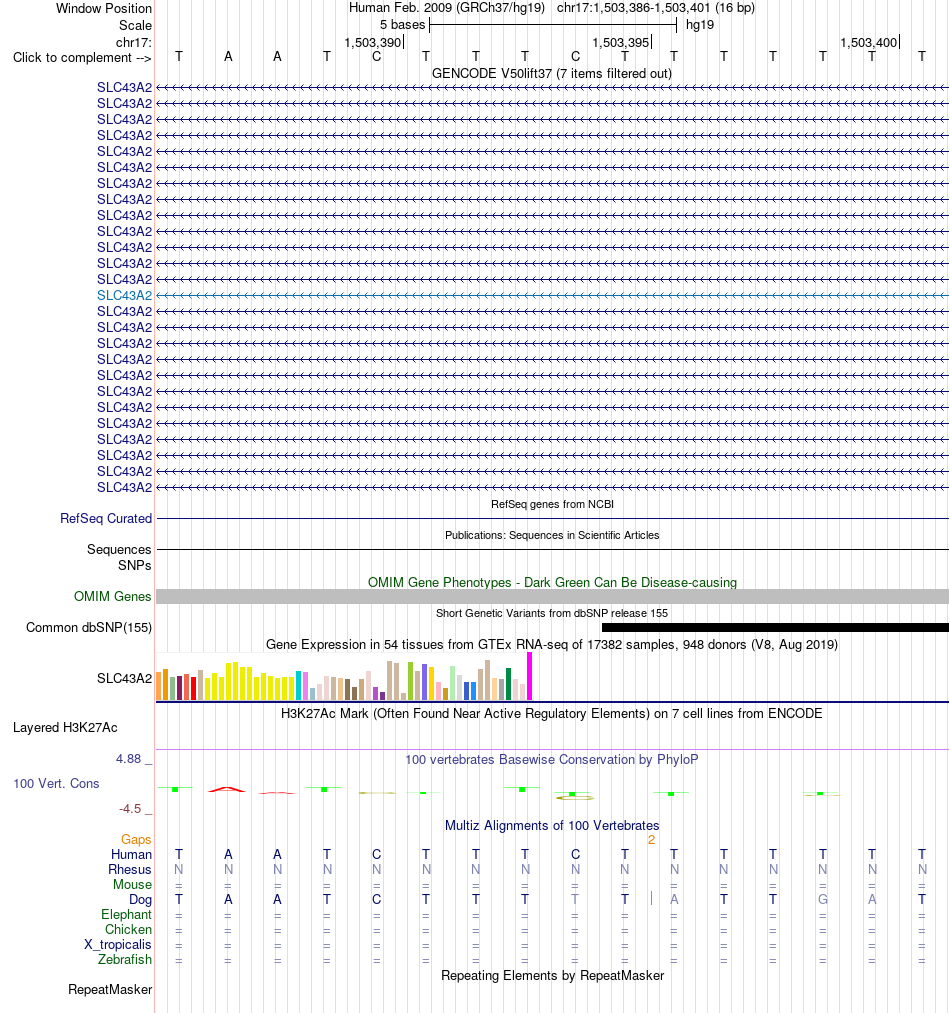Open 'Short Genetic Variants from dbSNP release 155' title
The width and height of the screenshot is (950, 1013).
point(552,613)
